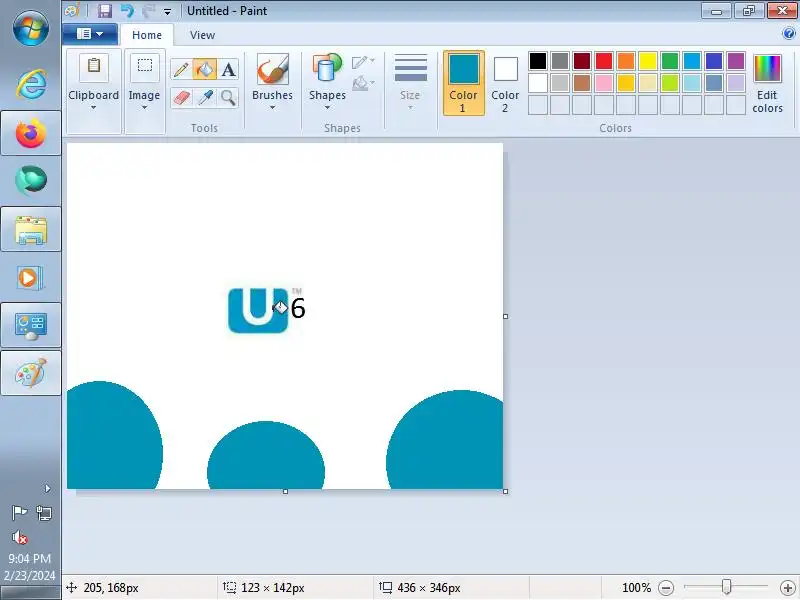
Task: Click the network tray icon
Action: pos(44,512)
